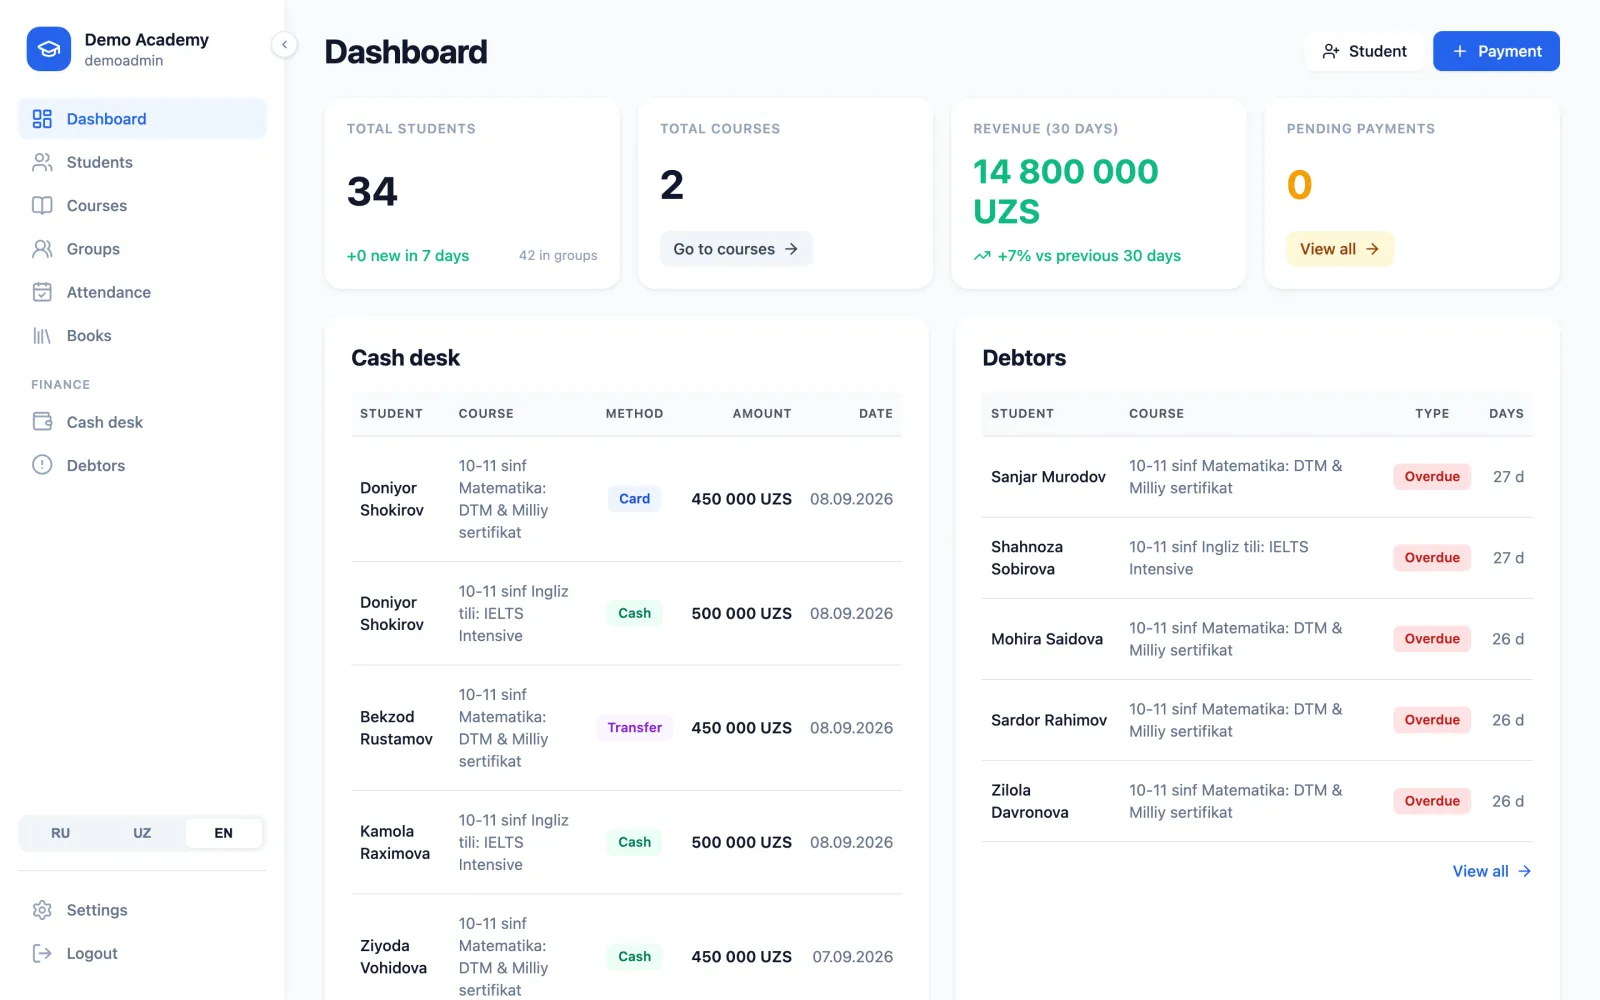The height and width of the screenshot is (1000, 1600).
Task: Select debtor Sanjar Murodov
Action: (1048, 477)
